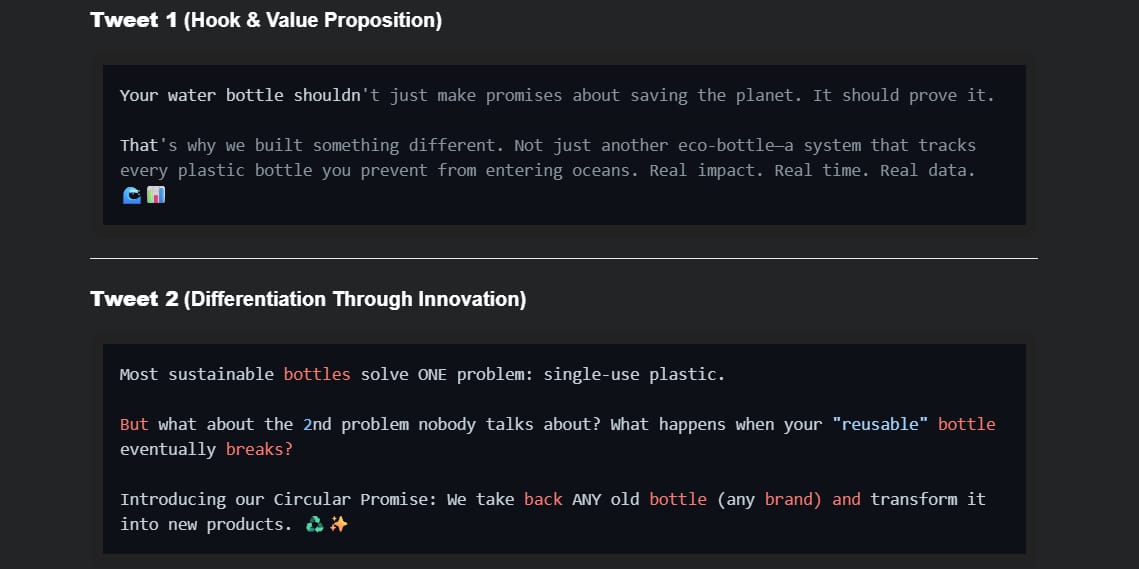Click the "Tweet 2 (Differentiation Through Innovation)" heading

(x=308, y=299)
